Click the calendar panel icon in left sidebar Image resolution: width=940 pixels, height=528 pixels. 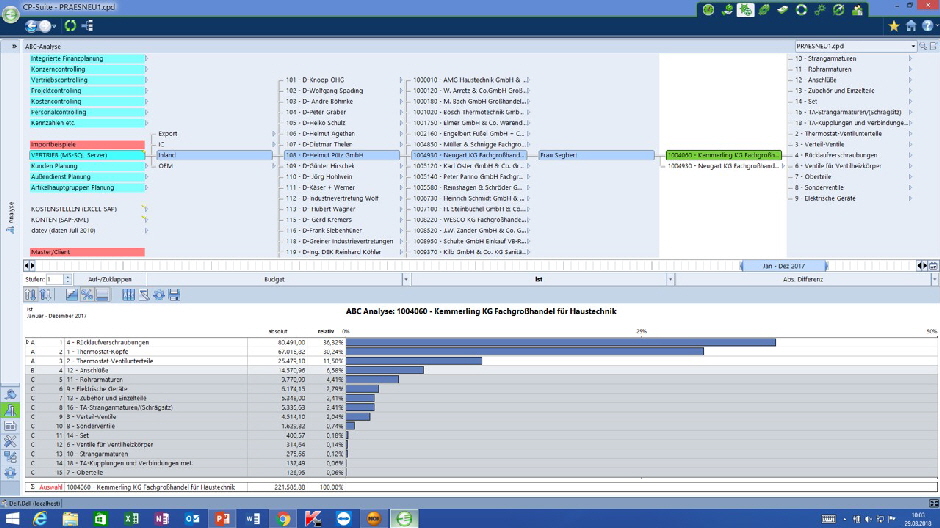pos(10,426)
